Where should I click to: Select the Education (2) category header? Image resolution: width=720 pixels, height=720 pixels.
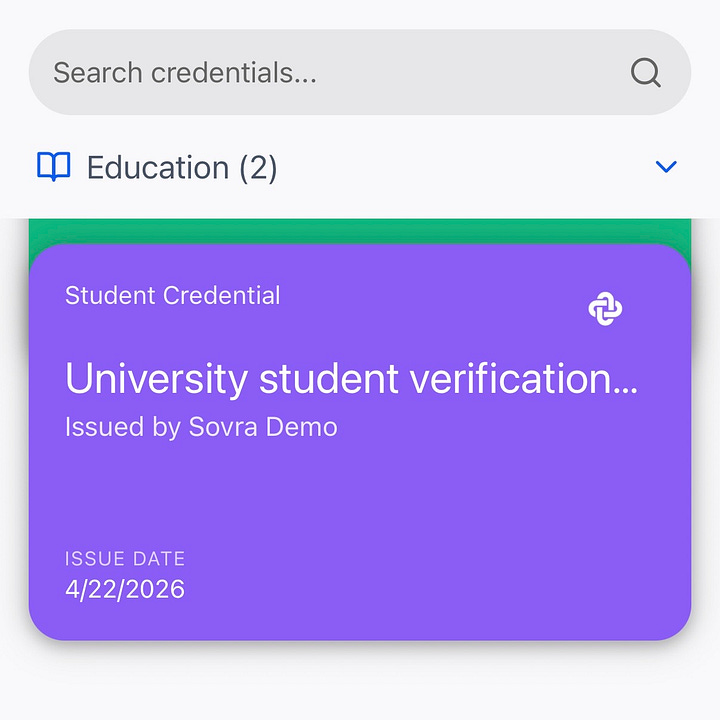click(x=360, y=167)
